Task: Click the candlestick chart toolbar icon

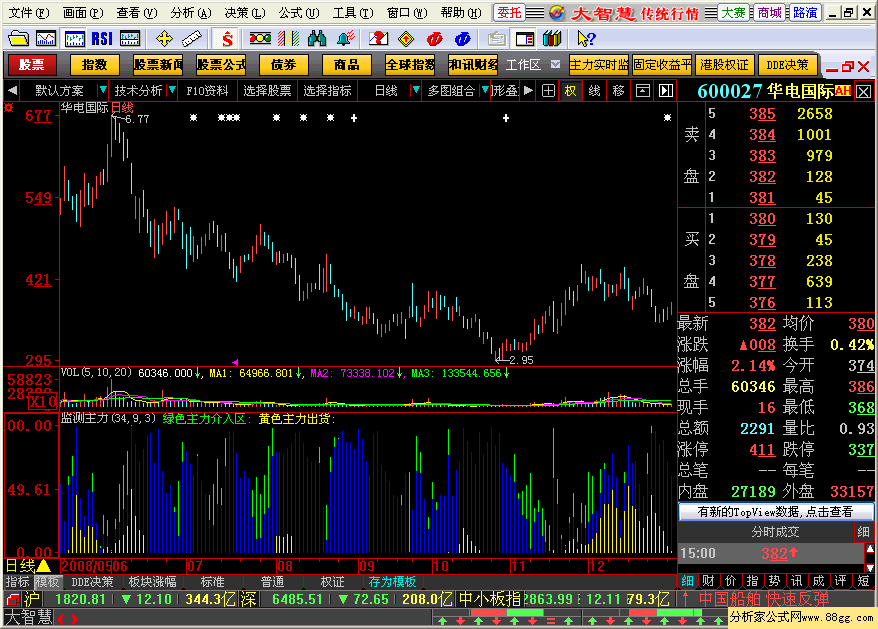Action: point(74,39)
